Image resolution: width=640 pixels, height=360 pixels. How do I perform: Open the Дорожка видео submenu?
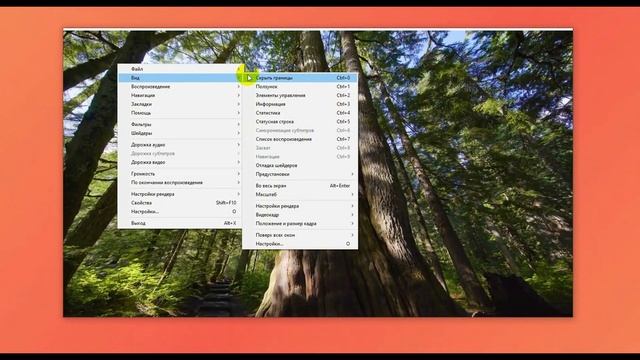point(180,162)
